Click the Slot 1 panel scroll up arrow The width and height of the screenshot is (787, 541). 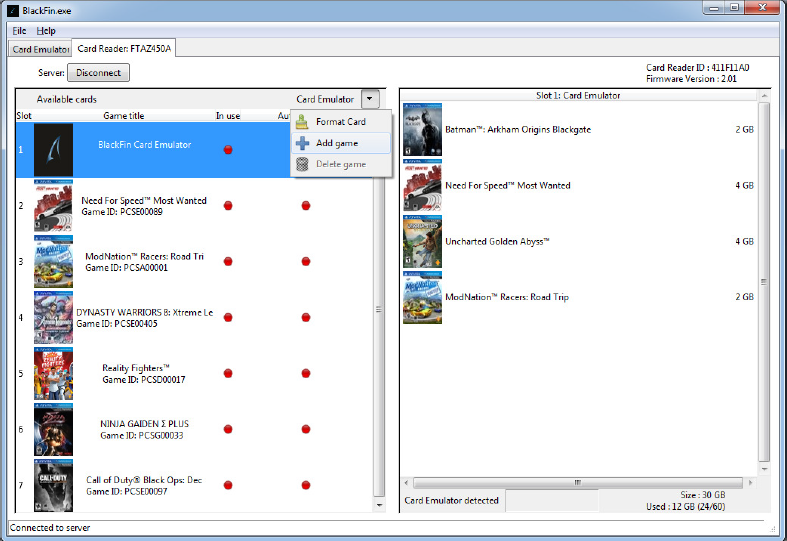click(x=764, y=95)
